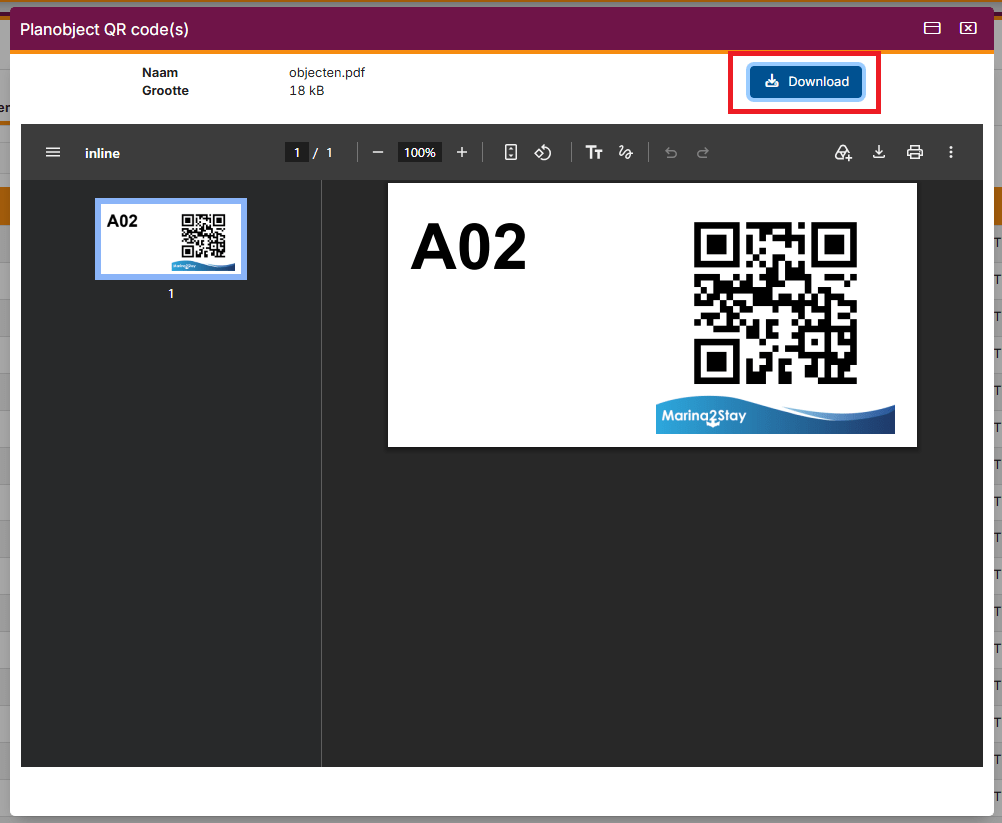Click the current page number field
Screen dimensions: 1002x823
[297, 153]
